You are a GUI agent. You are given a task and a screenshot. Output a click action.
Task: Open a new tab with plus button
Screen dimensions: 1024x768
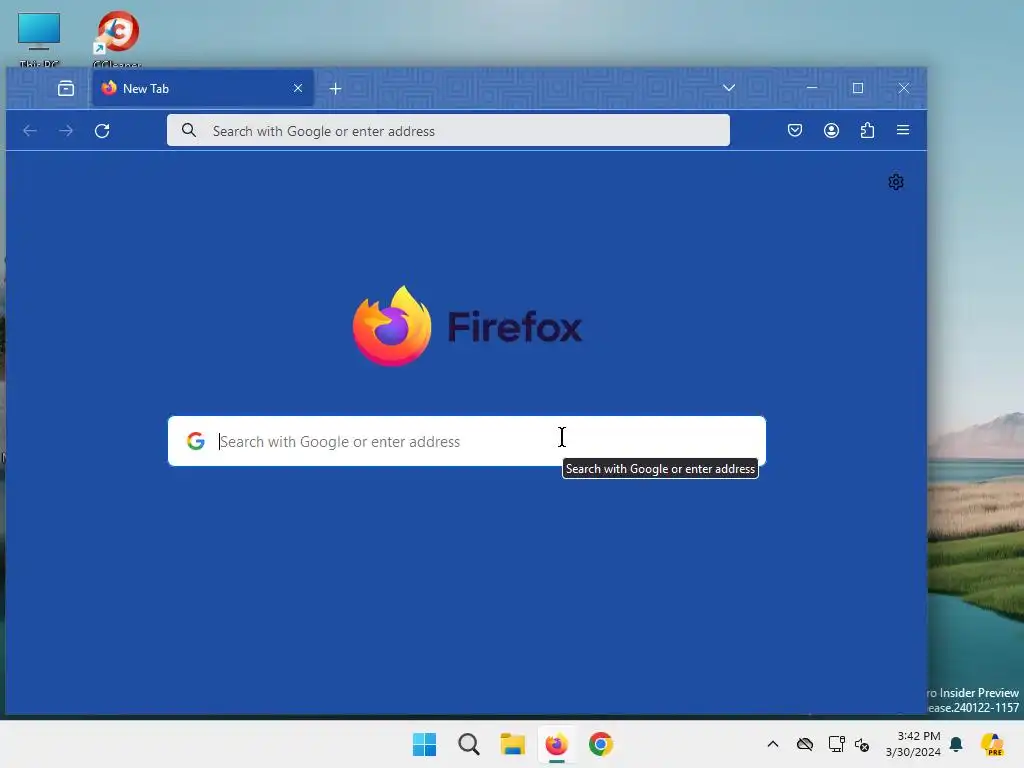point(336,89)
